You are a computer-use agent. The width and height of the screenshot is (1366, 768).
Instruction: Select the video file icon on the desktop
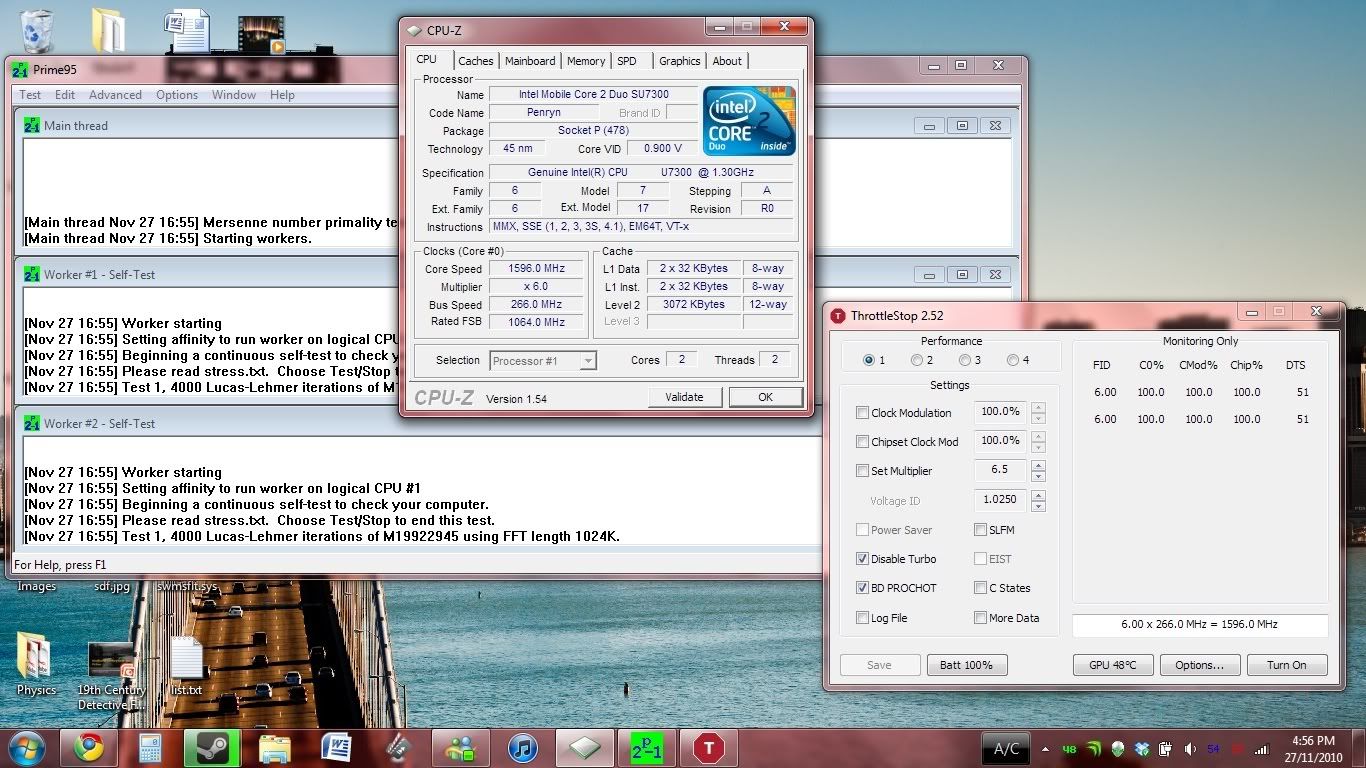pyautogui.click(x=260, y=33)
